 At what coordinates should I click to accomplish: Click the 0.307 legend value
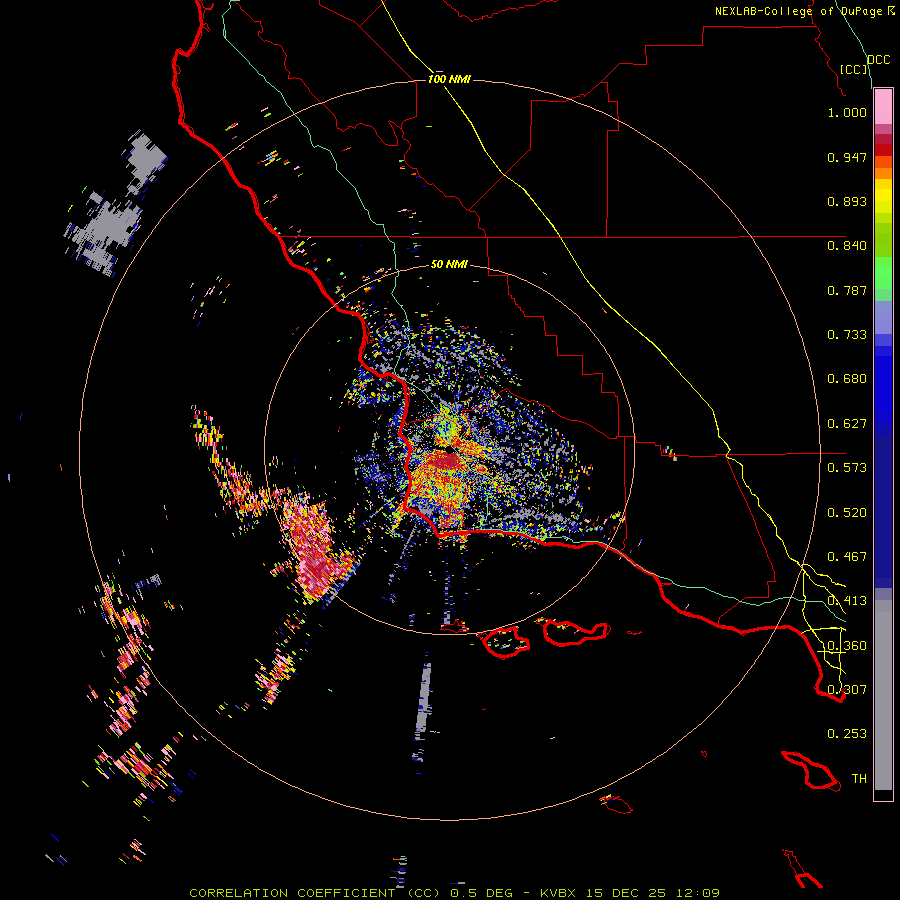[847, 690]
